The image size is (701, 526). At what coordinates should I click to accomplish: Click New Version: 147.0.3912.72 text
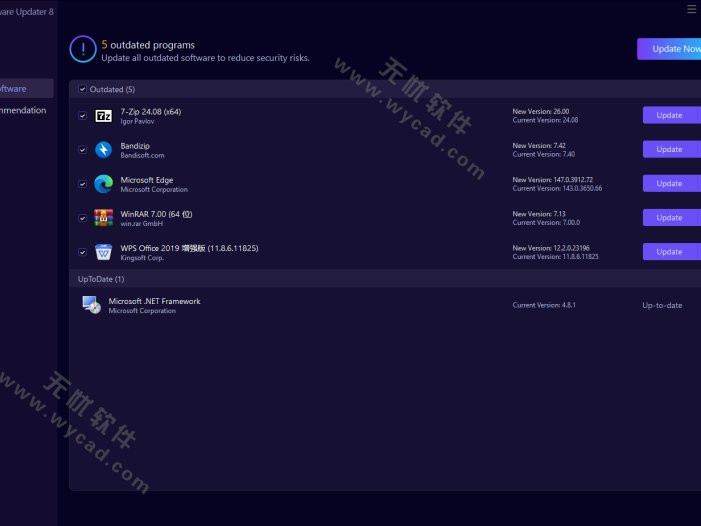553,180
